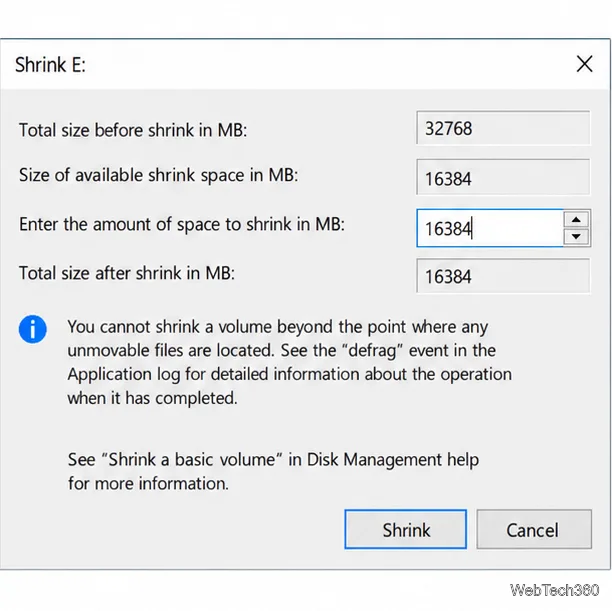Viewport: 612px width, 611px height.
Task: Select the available shrink space value field
Action: 503,177
